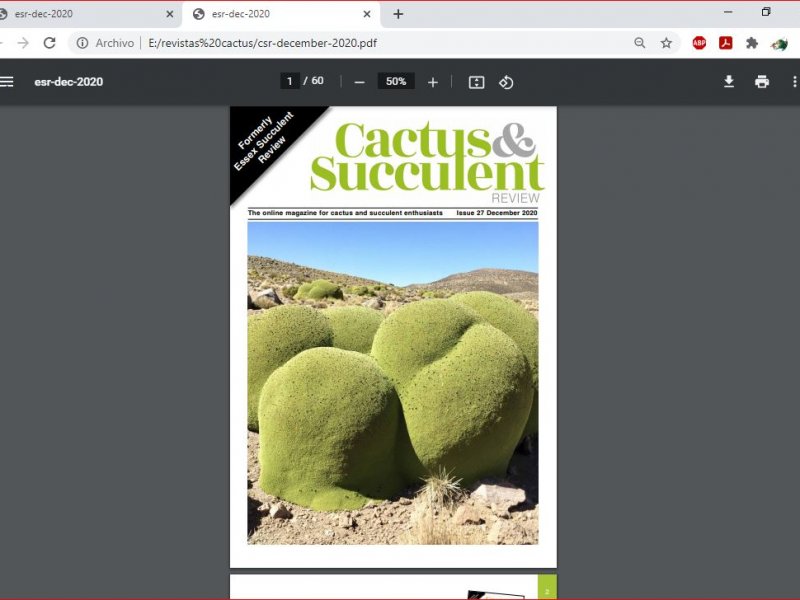800x600 pixels.
Task: Click the esr-dec-2020 document title
Action: click(x=68, y=82)
